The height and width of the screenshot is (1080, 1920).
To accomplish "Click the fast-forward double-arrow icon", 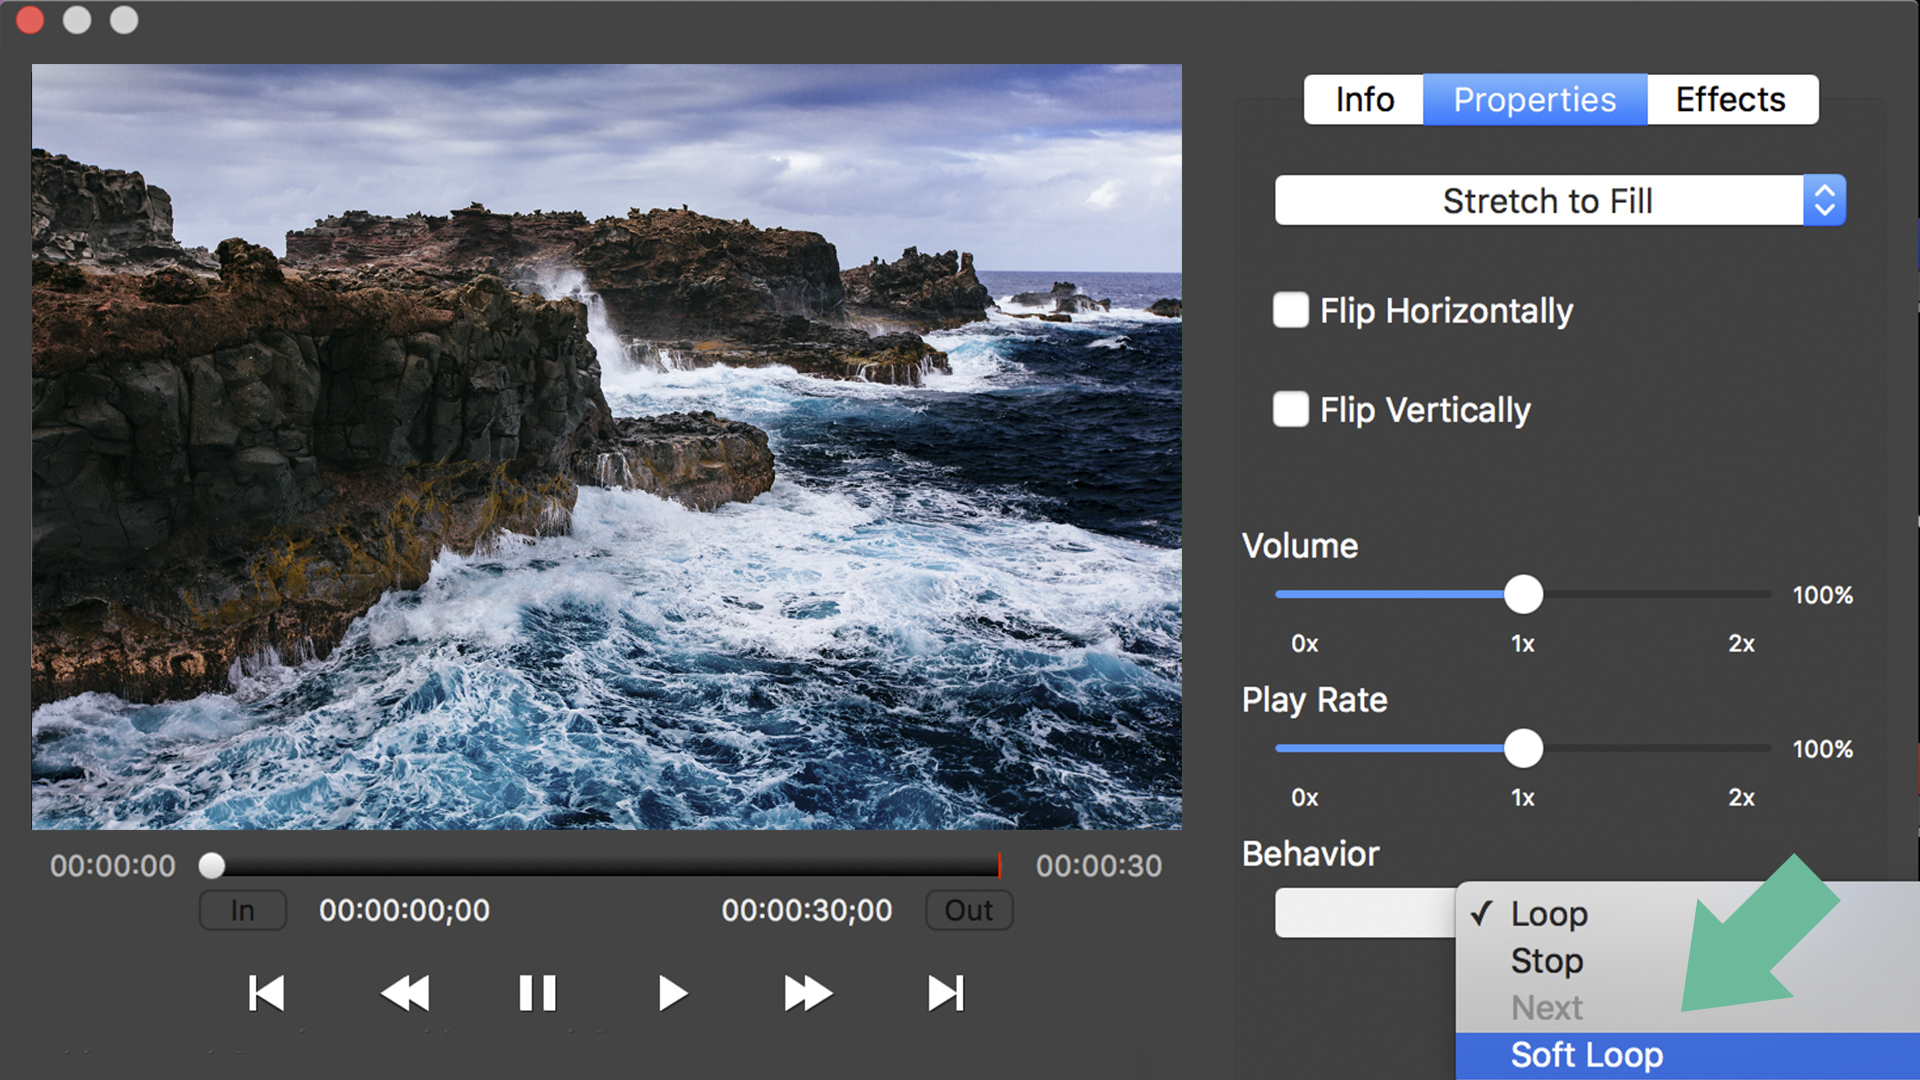I will 807,993.
